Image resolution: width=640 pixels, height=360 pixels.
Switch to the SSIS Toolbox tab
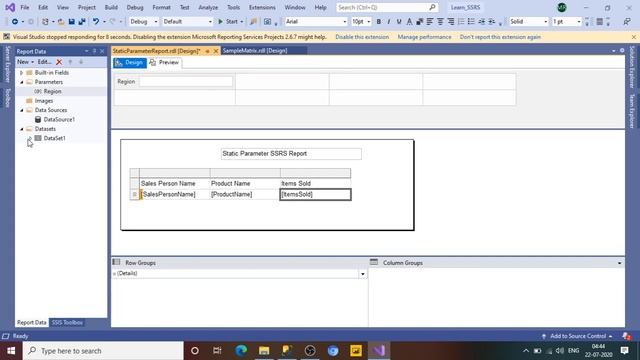pyautogui.click(x=67, y=322)
